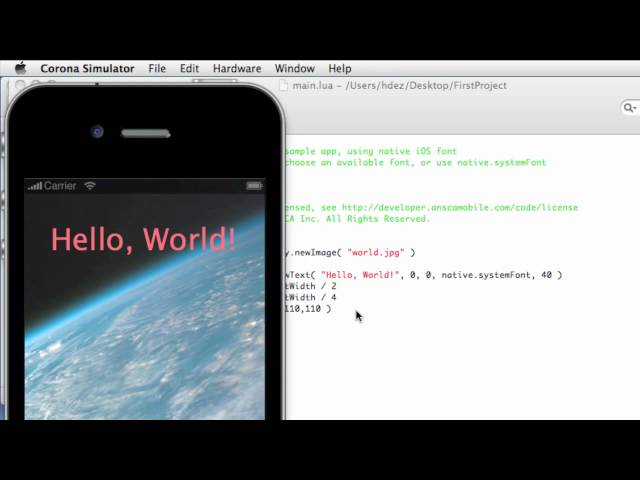Click the signal bars in simulator status bar
This screenshot has height=480, width=640.
click(35, 187)
